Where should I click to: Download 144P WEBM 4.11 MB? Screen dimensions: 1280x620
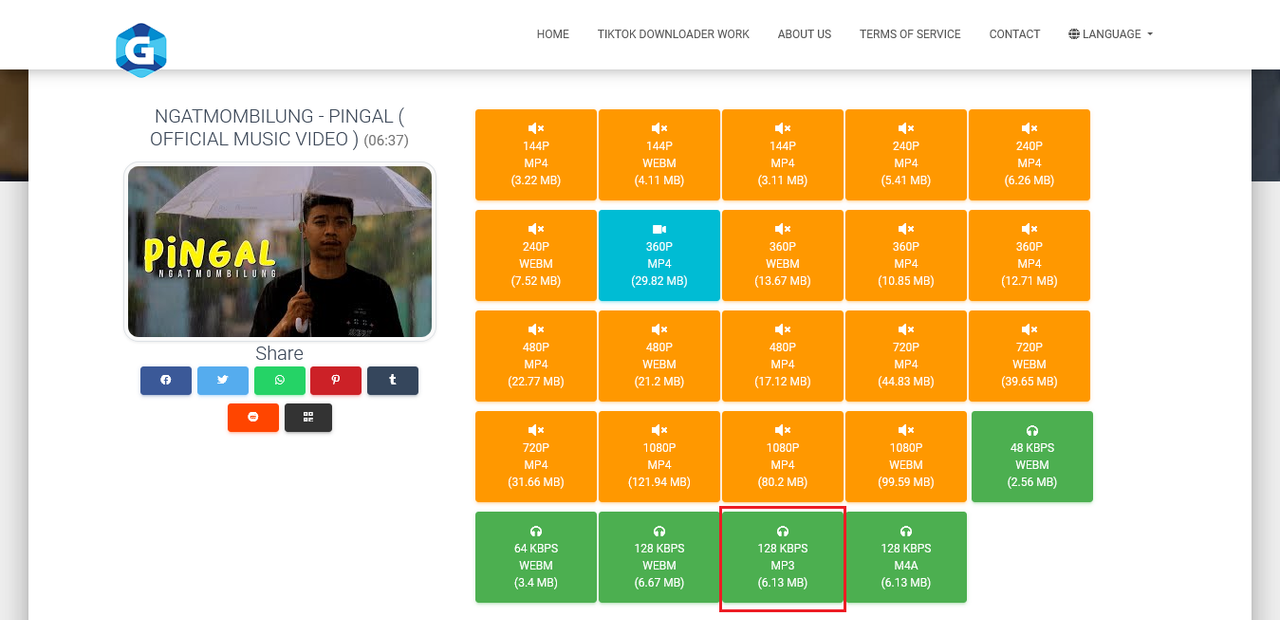(659, 155)
